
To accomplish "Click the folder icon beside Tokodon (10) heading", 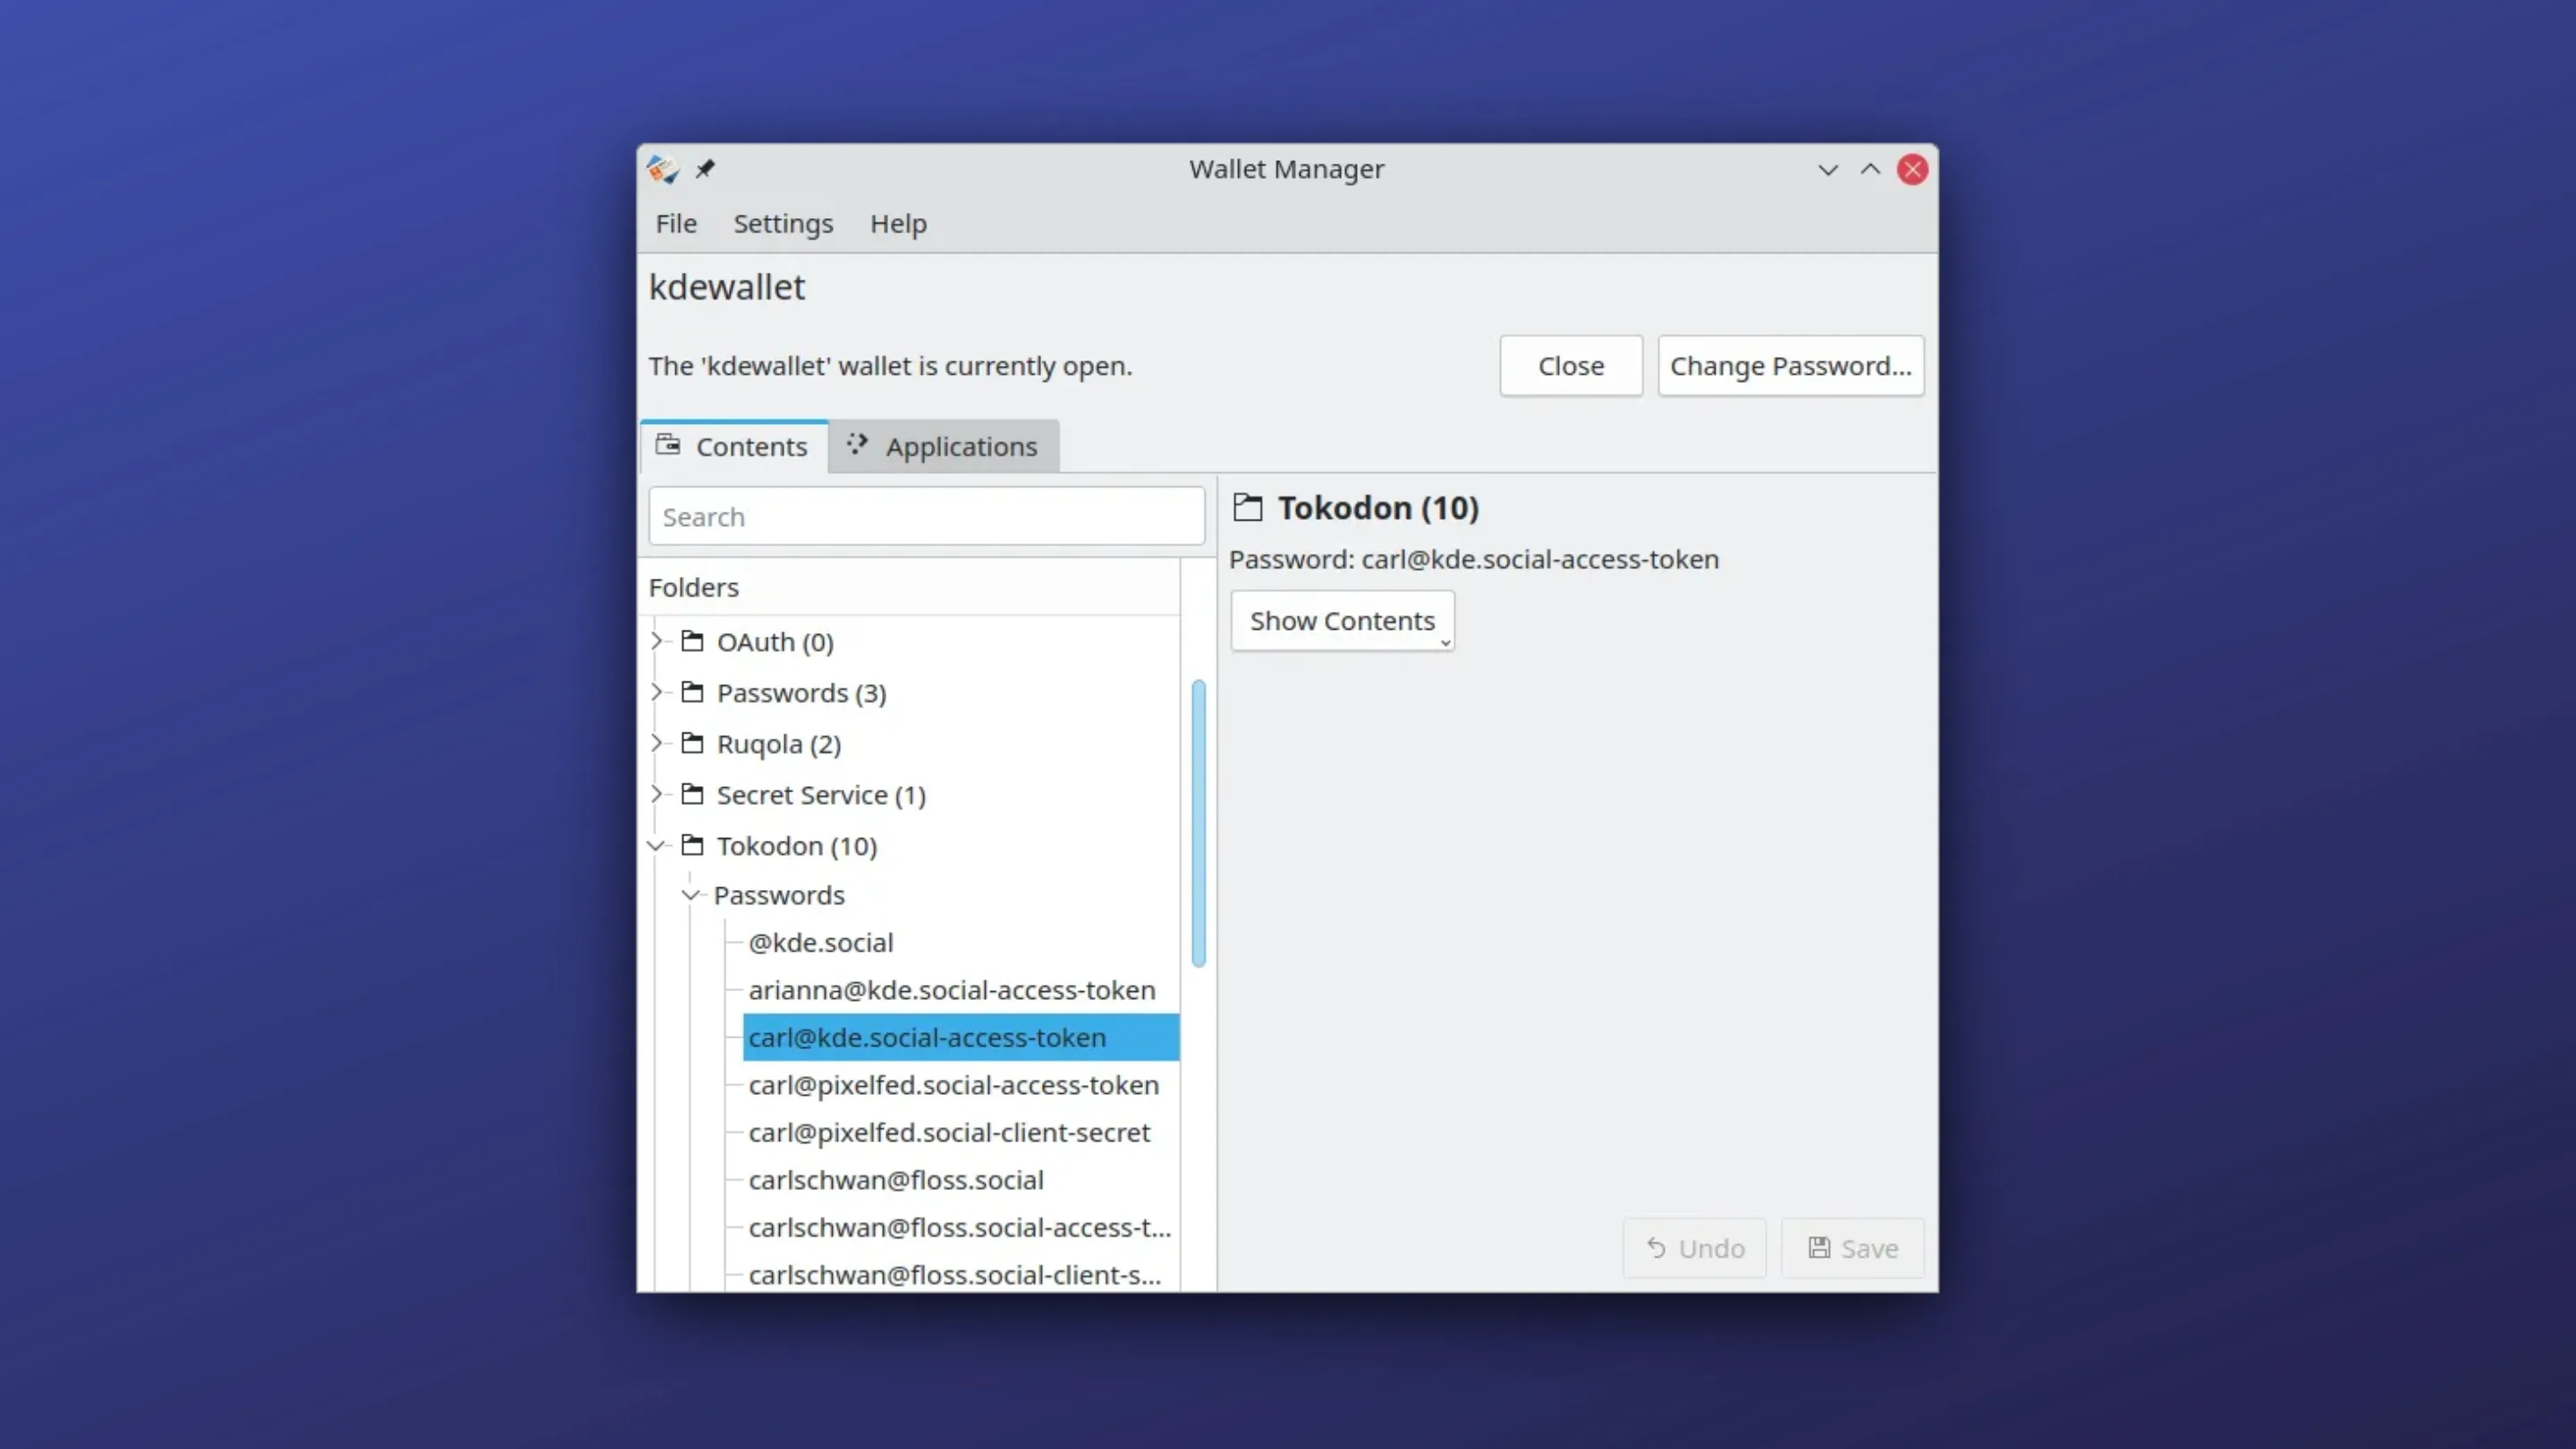I will point(1248,507).
